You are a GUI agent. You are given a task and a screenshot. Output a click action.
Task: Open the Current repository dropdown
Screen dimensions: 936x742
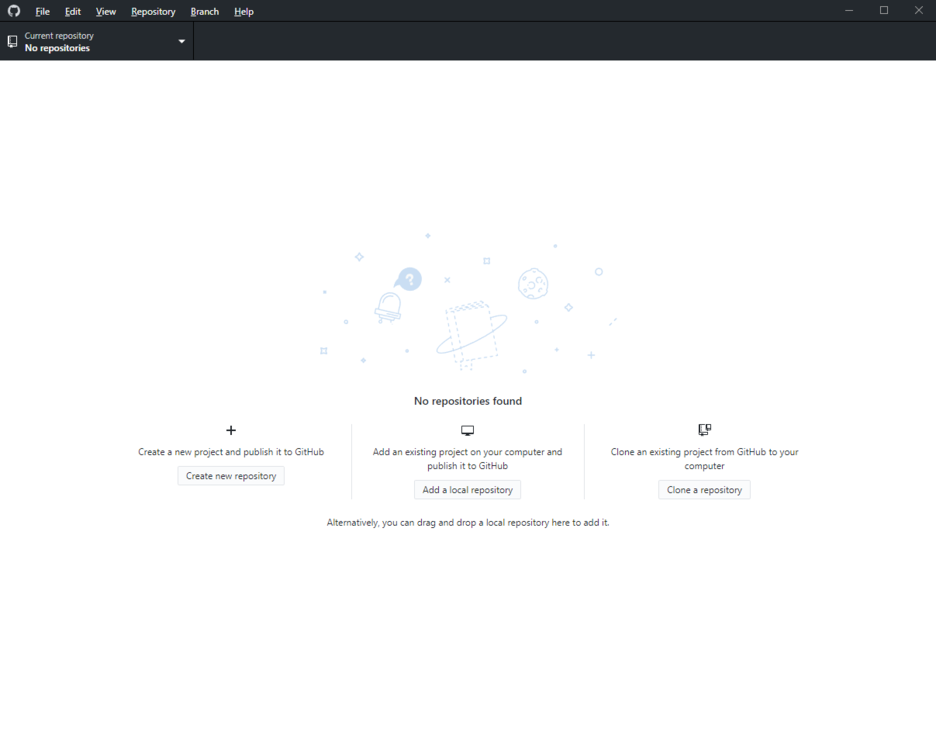[95, 41]
